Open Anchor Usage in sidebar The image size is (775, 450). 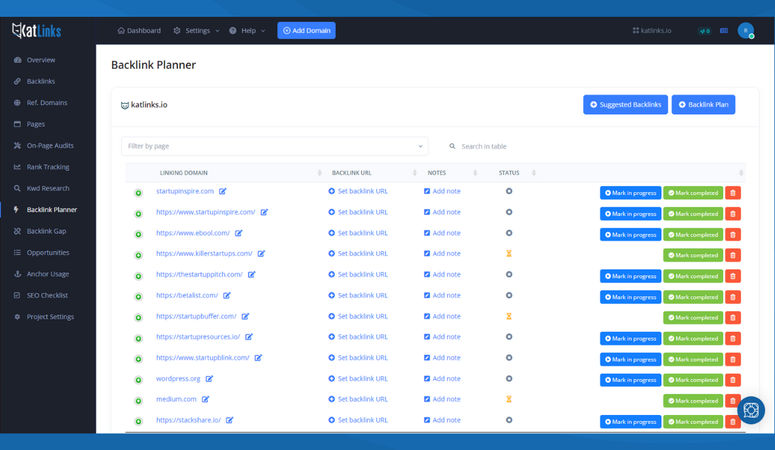coord(48,274)
